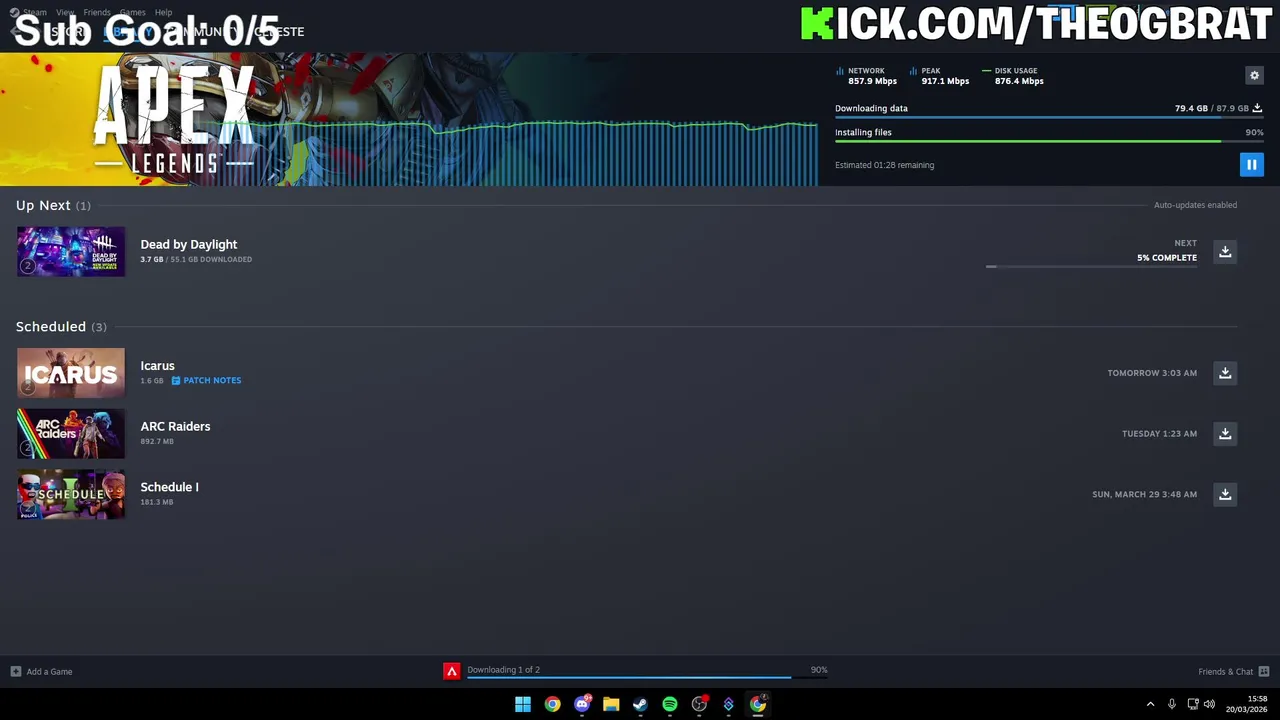Click the plus icon beside Add a Game

16,671
